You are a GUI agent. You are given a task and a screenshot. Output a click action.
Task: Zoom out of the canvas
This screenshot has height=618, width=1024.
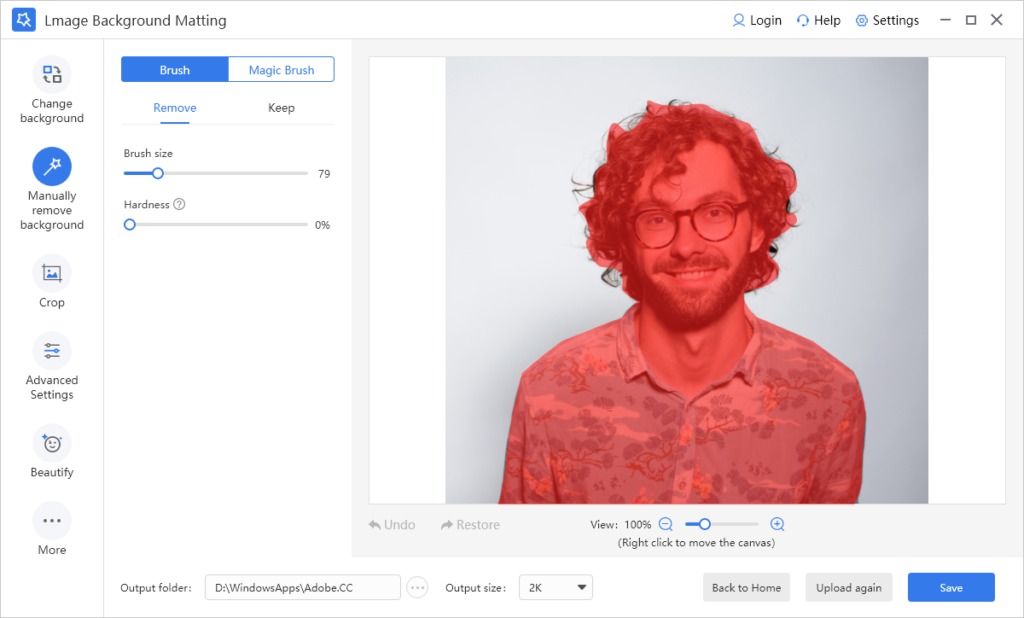pyautogui.click(x=666, y=523)
